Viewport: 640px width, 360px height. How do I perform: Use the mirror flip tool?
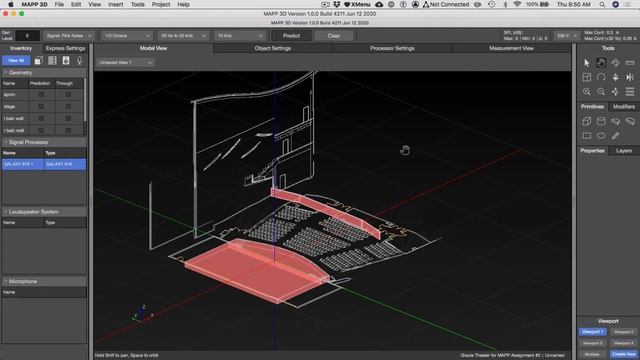click(x=630, y=77)
